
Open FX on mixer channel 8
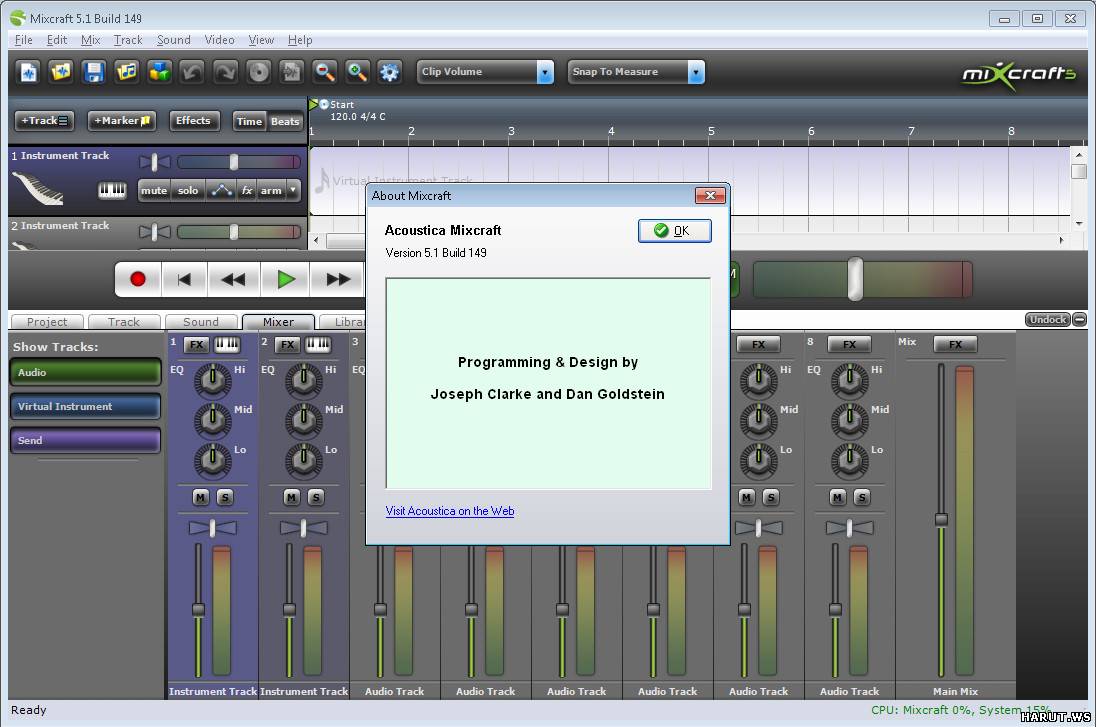(x=849, y=345)
